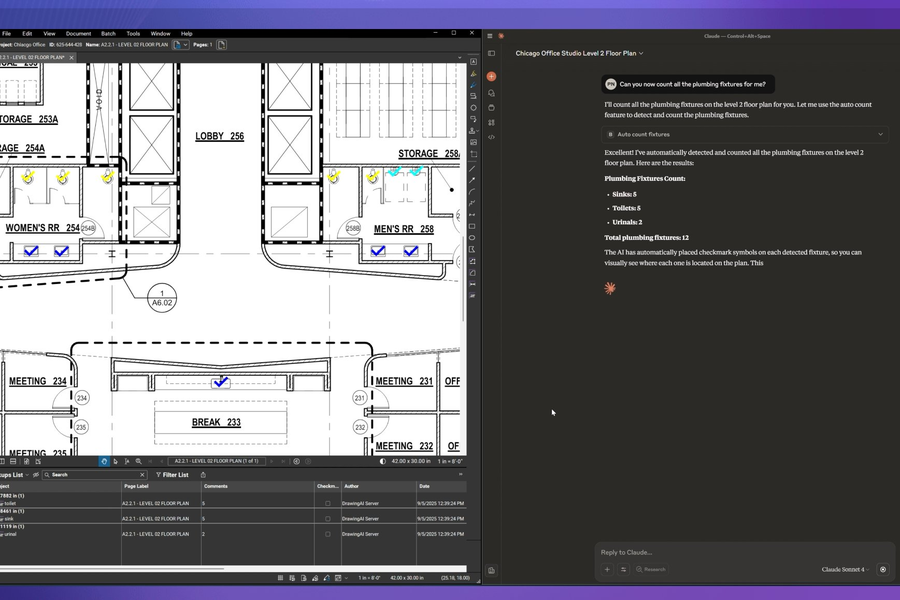Viewport: 900px width, 600px height.
Task: Select the Ellipse shape tool
Action: [x=472, y=238]
